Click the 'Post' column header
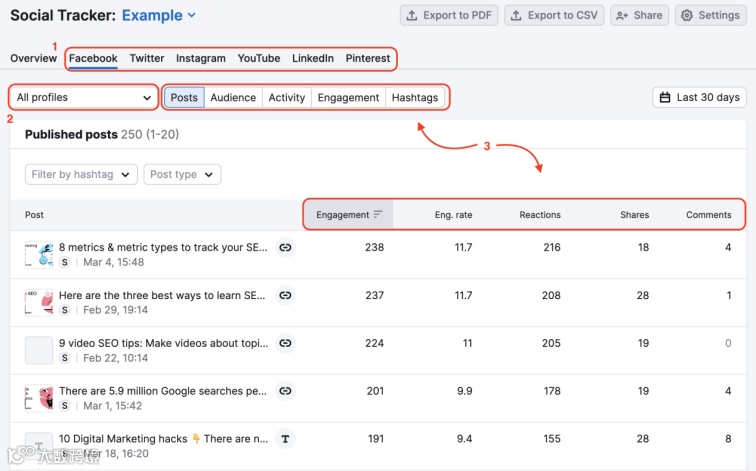Viewport: 756px width, 471px height. tap(34, 215)
